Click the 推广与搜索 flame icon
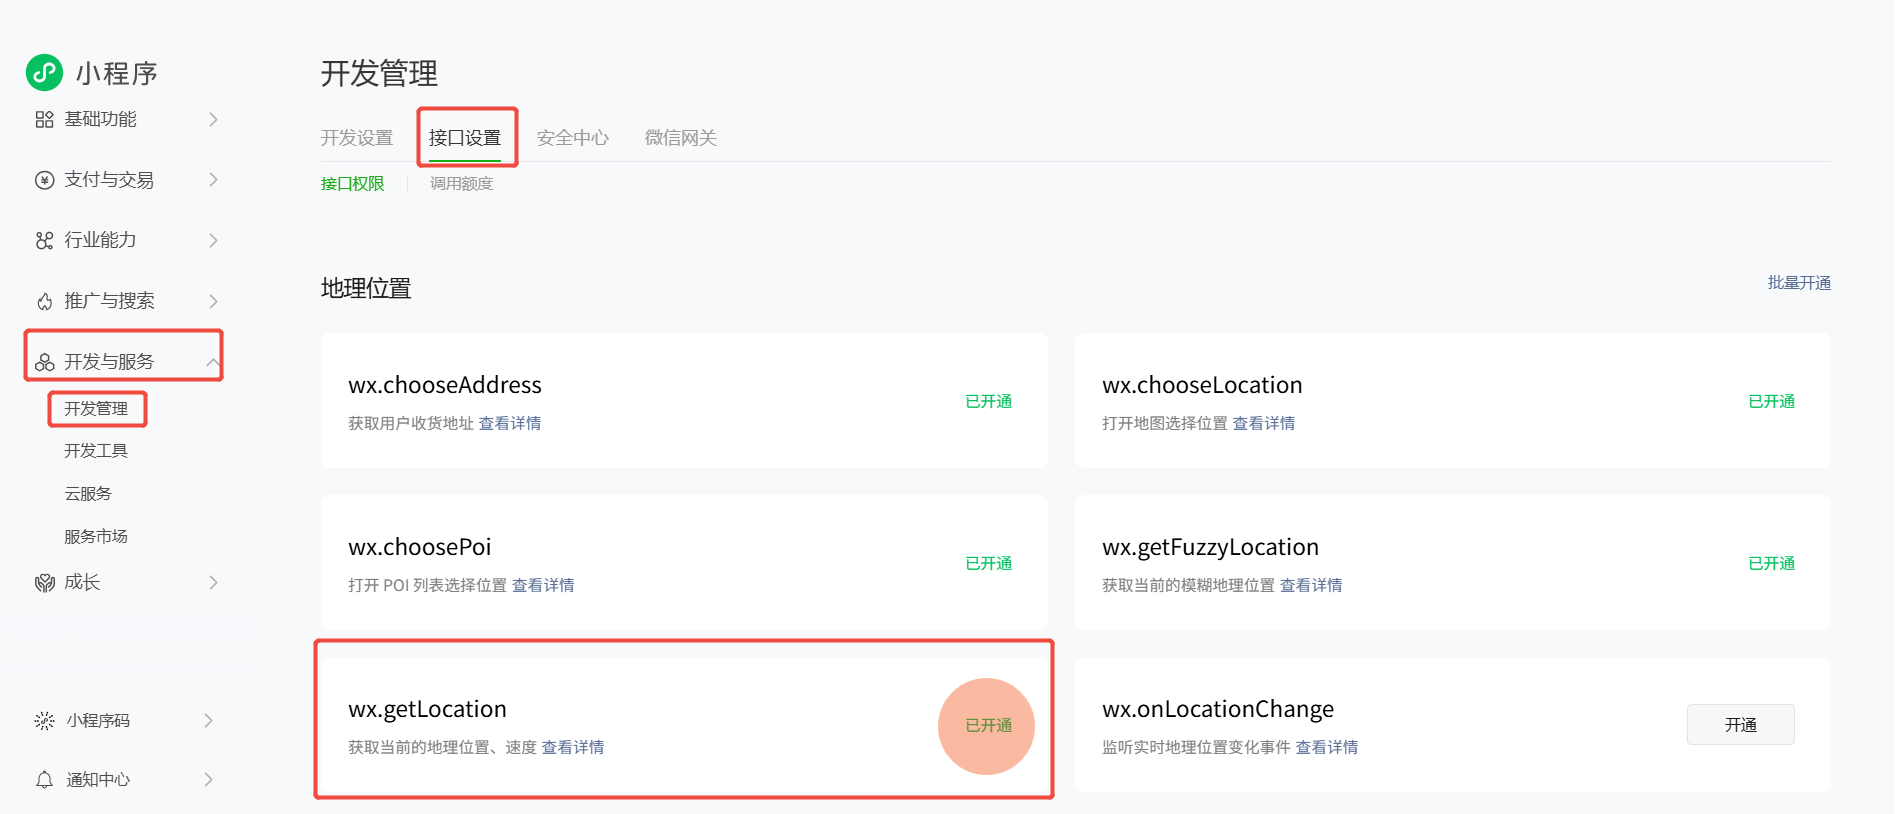1895x814 pixels. click(44, 302)
